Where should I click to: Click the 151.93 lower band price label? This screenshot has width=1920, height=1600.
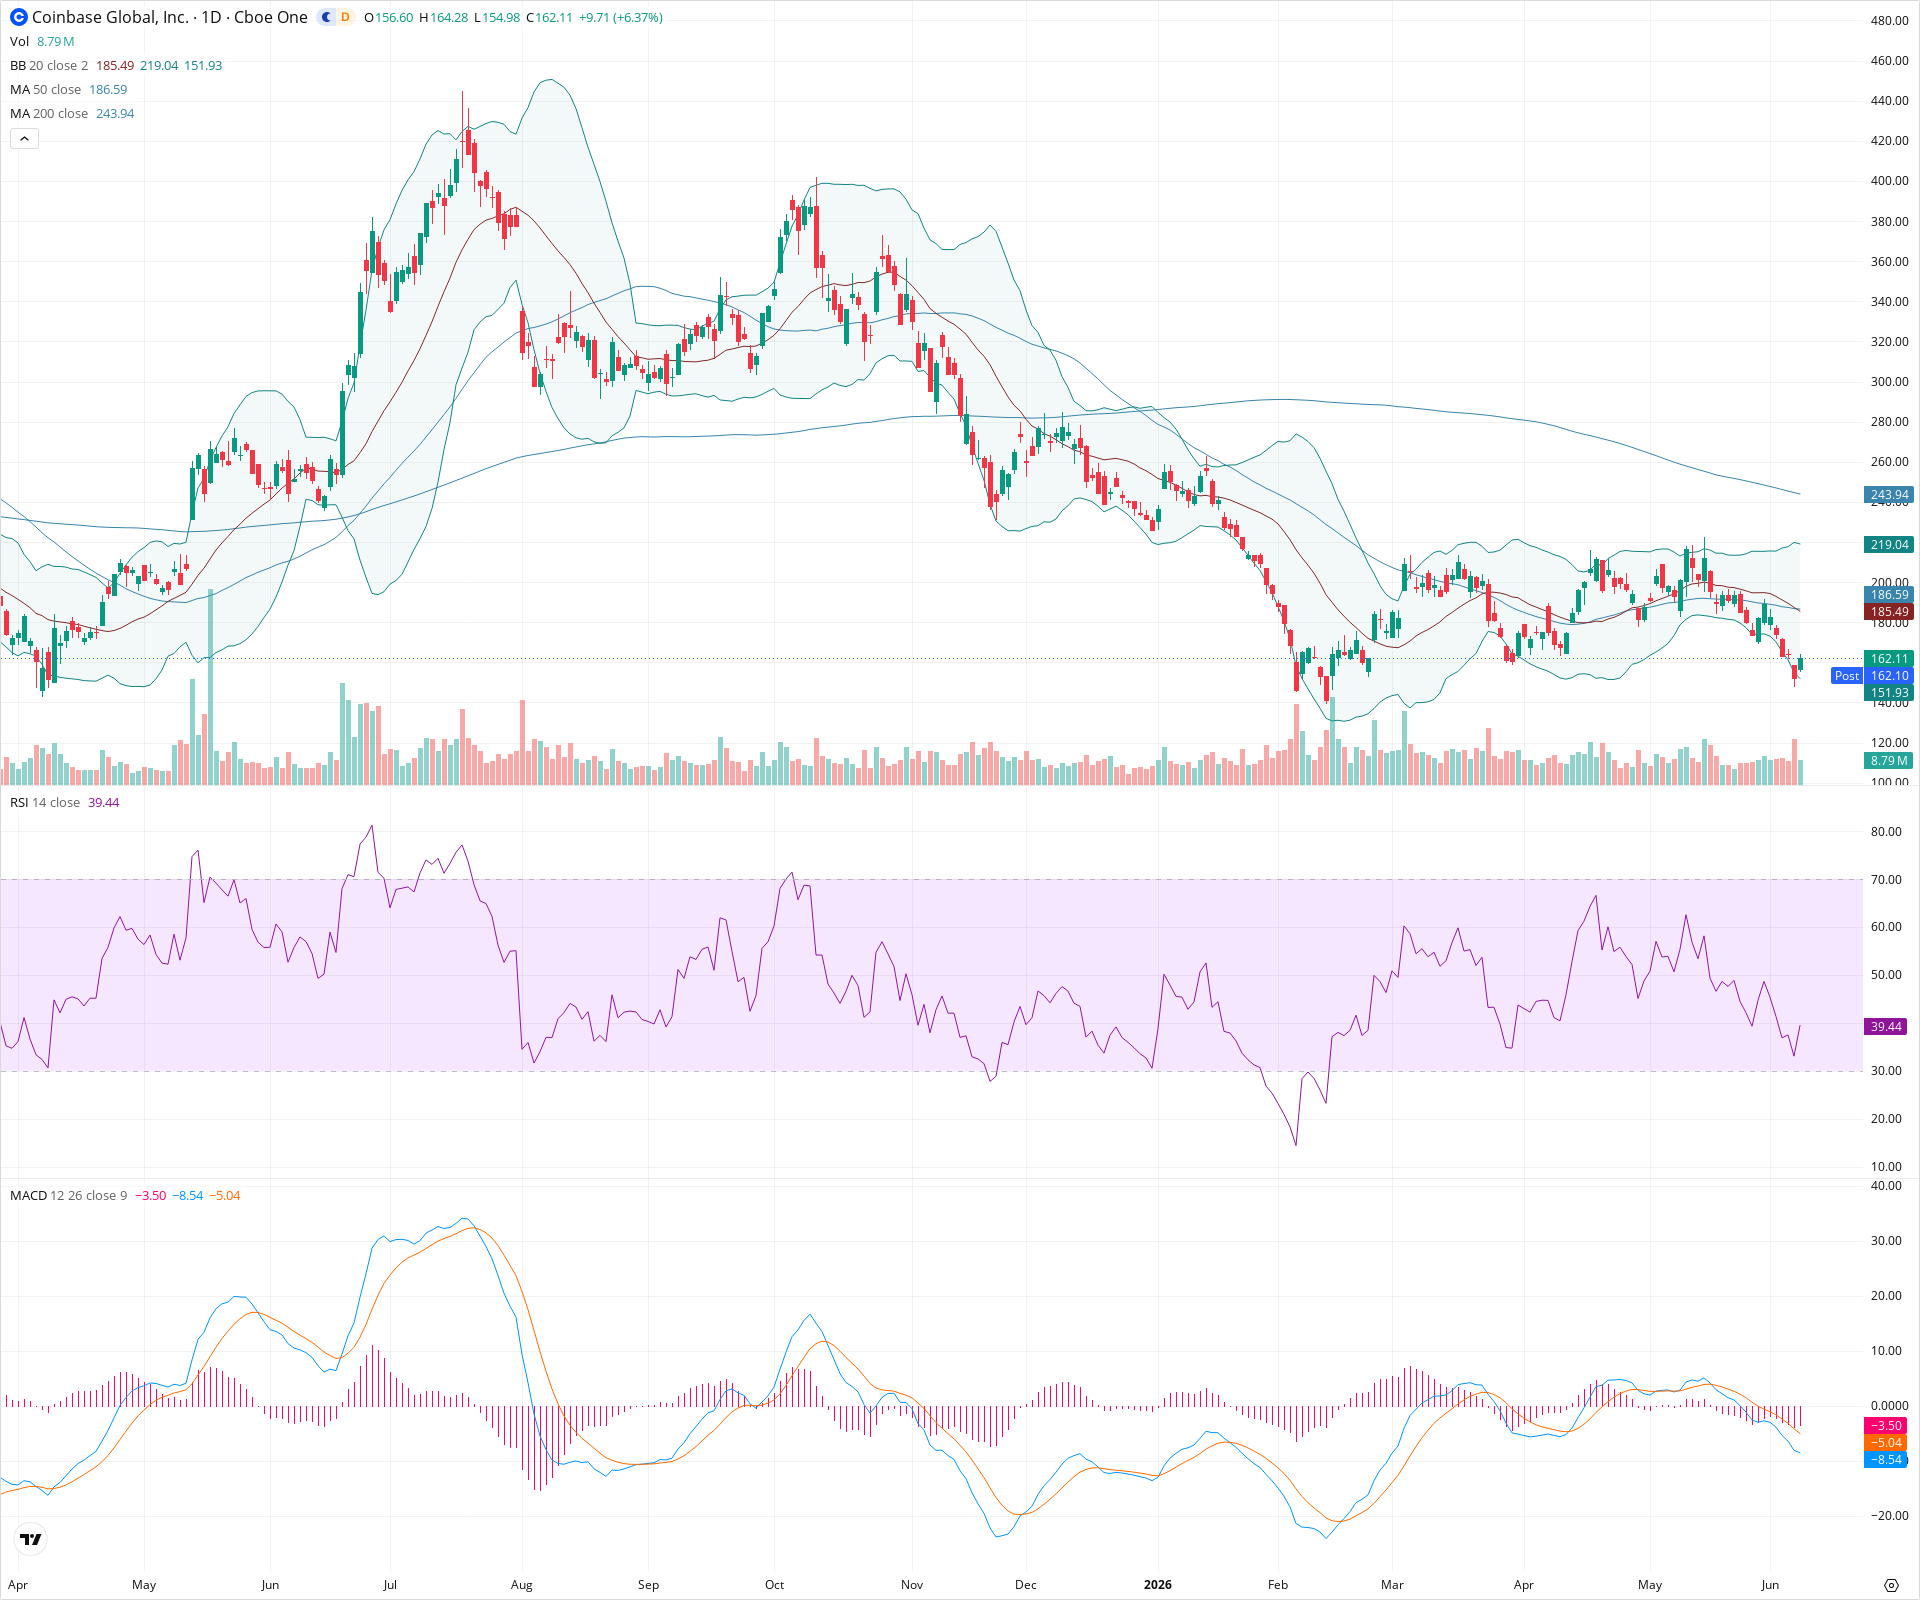coord(1889,693)
